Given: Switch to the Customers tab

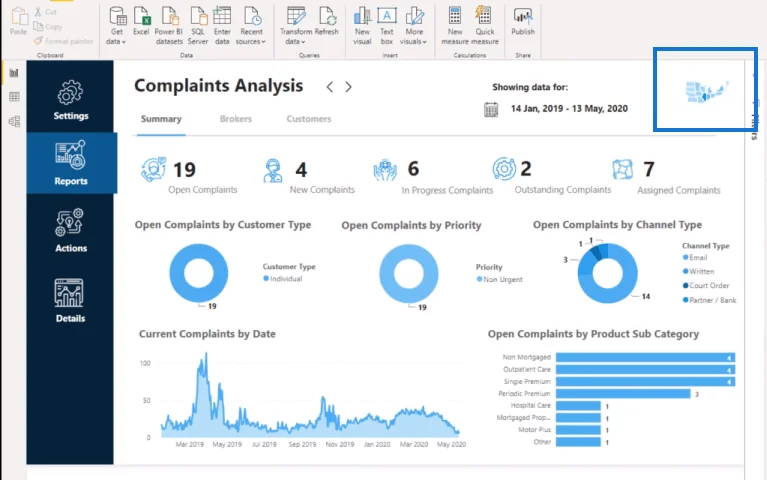Looking at the screenshot, I should pos(309,119).
